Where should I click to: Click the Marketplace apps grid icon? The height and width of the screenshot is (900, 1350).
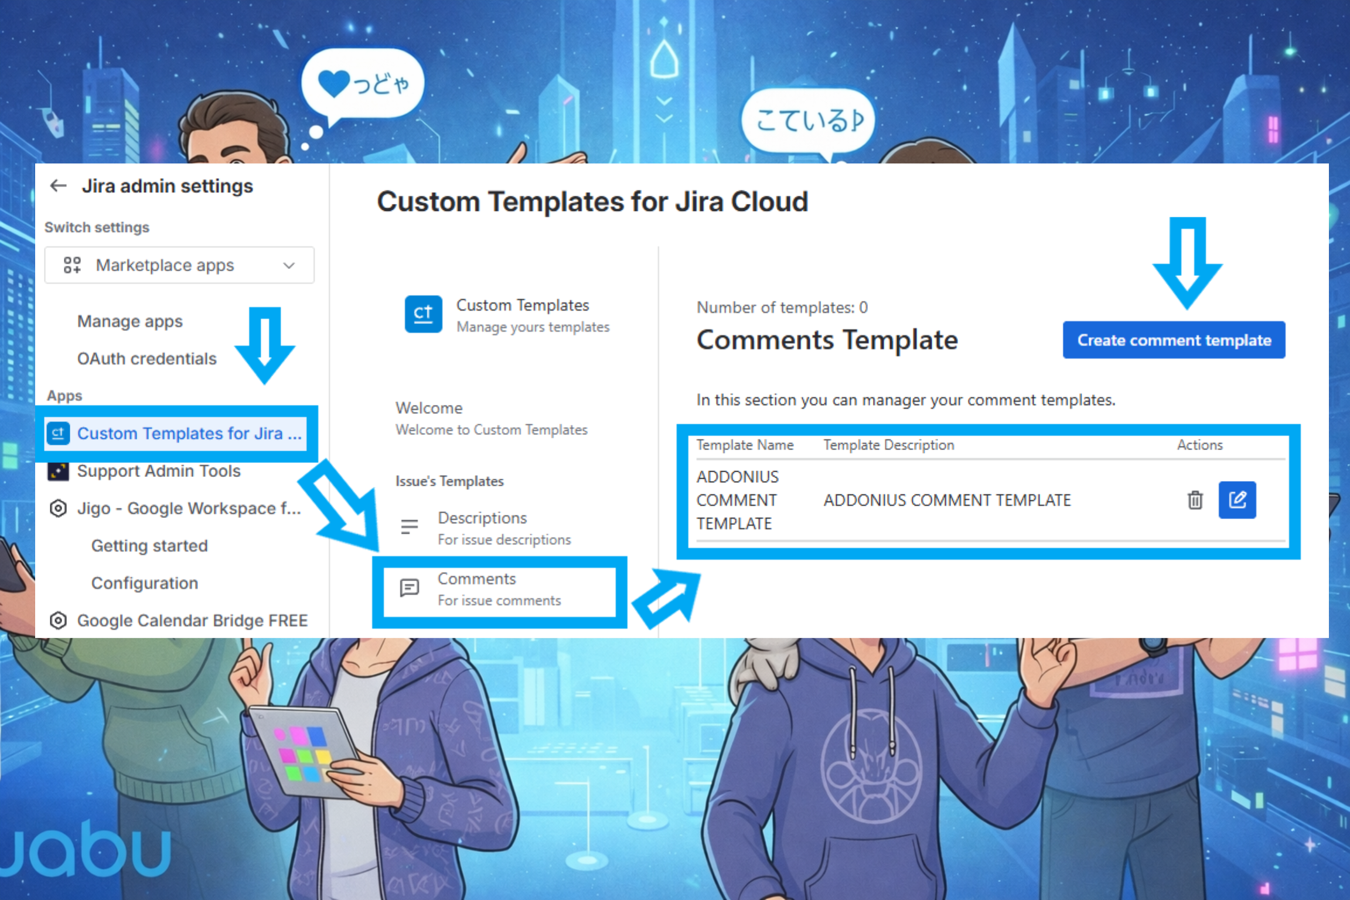[72, 265]
